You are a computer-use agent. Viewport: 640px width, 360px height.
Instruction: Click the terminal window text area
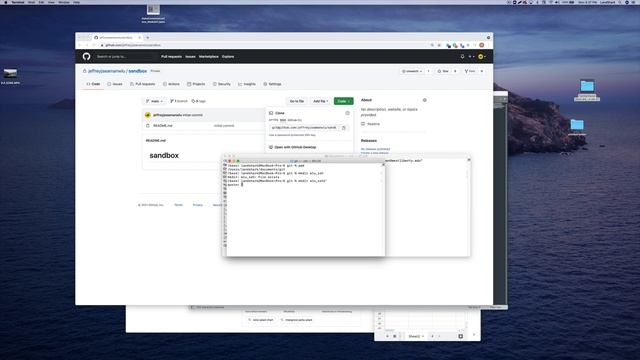coord(305,210)
